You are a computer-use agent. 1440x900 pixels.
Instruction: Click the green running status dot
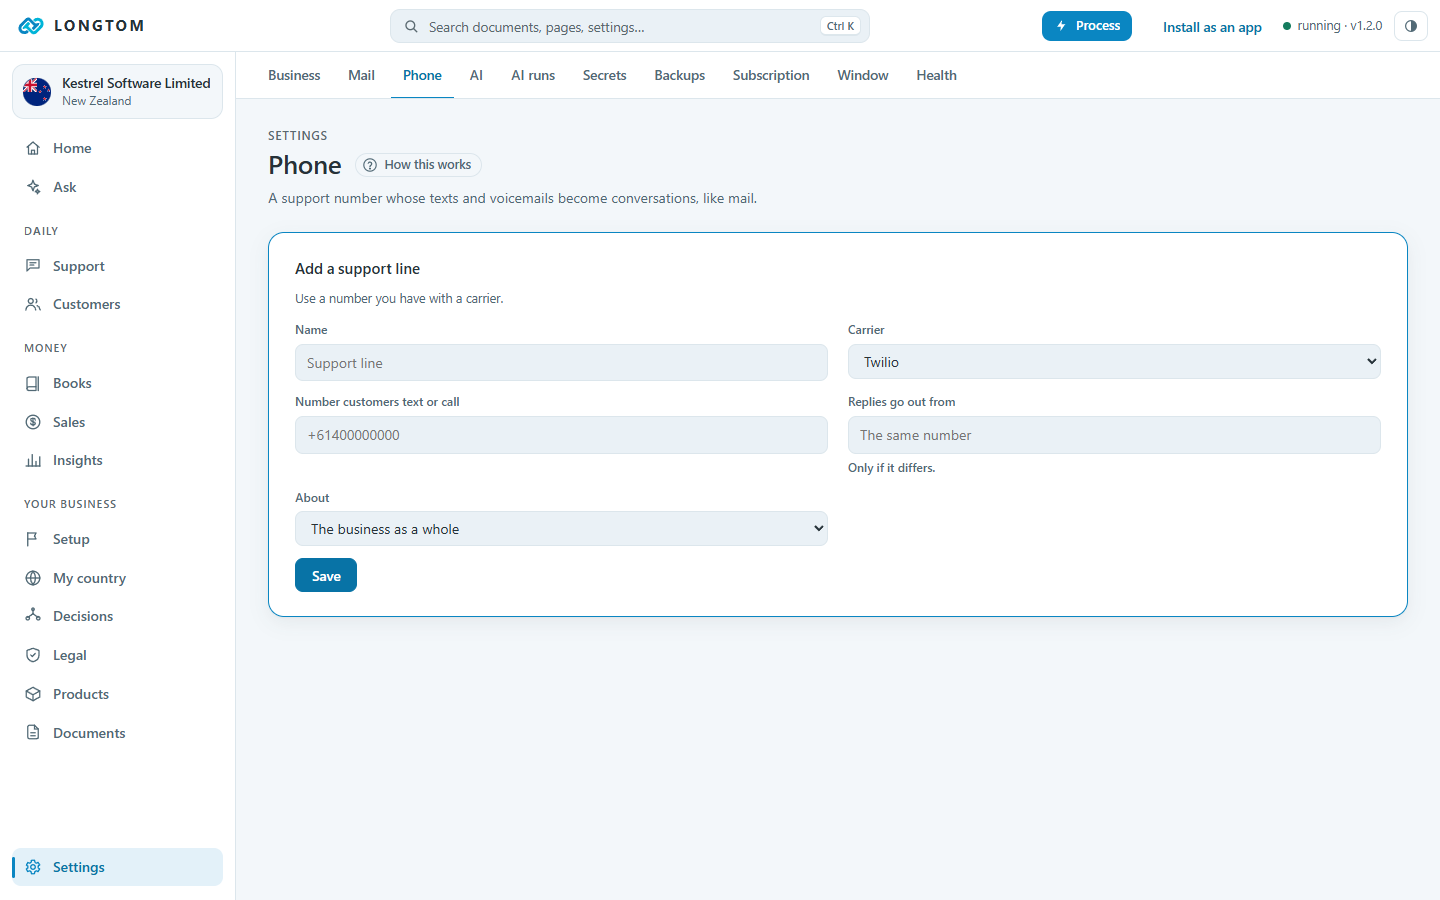point(1287,26)
